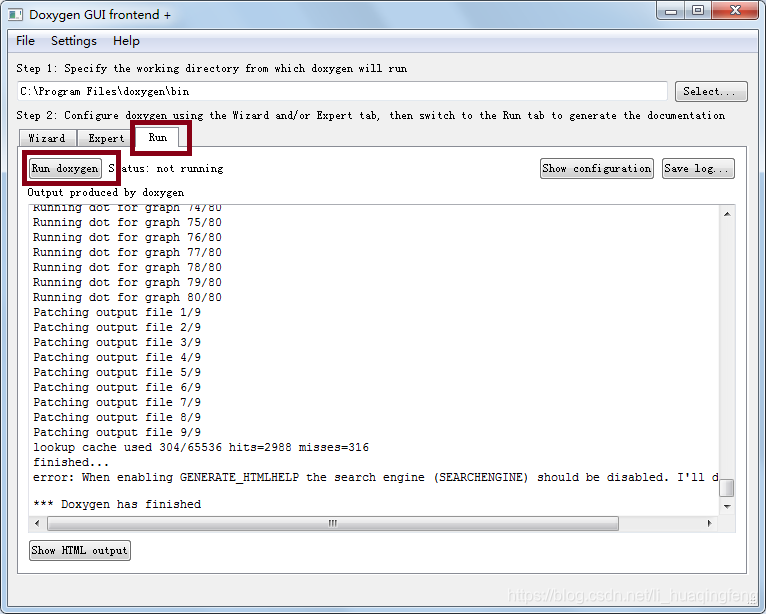Click Select... to choose working directory
Screen dimensions: 767x614
click(711, 91)
